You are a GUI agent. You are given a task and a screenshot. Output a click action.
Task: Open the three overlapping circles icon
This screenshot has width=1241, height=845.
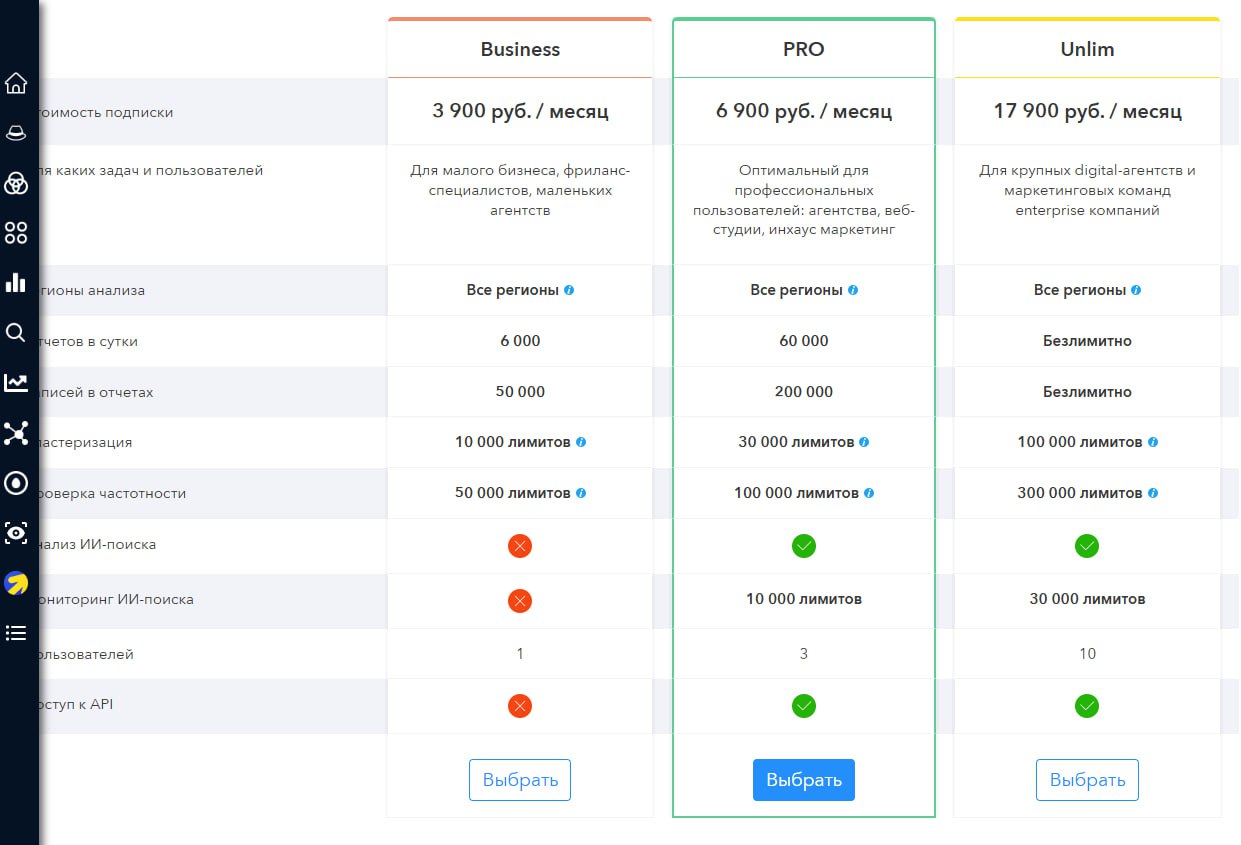pos(16,183)
